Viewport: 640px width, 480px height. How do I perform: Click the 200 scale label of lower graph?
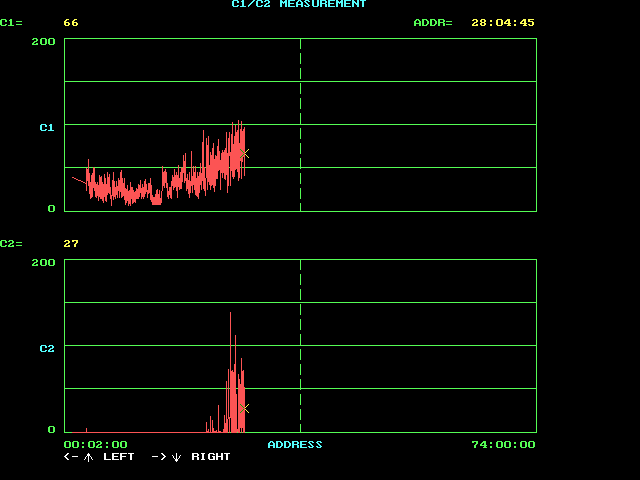[x=43, y=262]
